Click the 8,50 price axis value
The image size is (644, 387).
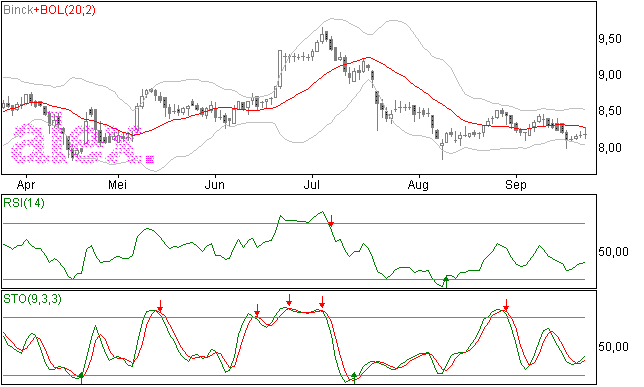click(x=610, y=111)
